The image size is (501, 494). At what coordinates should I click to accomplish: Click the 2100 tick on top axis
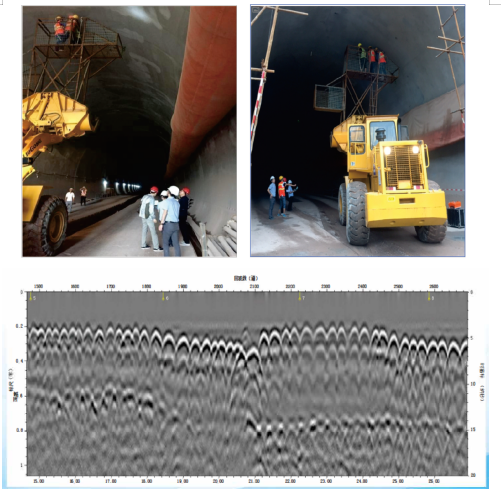coord(254,286)
